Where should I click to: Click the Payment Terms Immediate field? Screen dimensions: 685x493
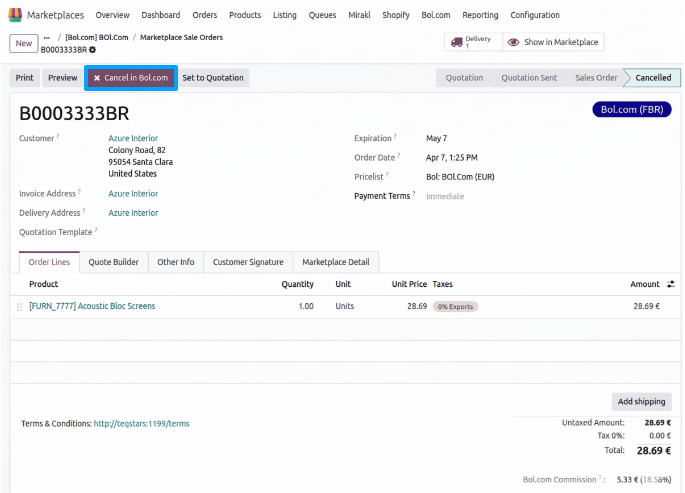point(445,197)
